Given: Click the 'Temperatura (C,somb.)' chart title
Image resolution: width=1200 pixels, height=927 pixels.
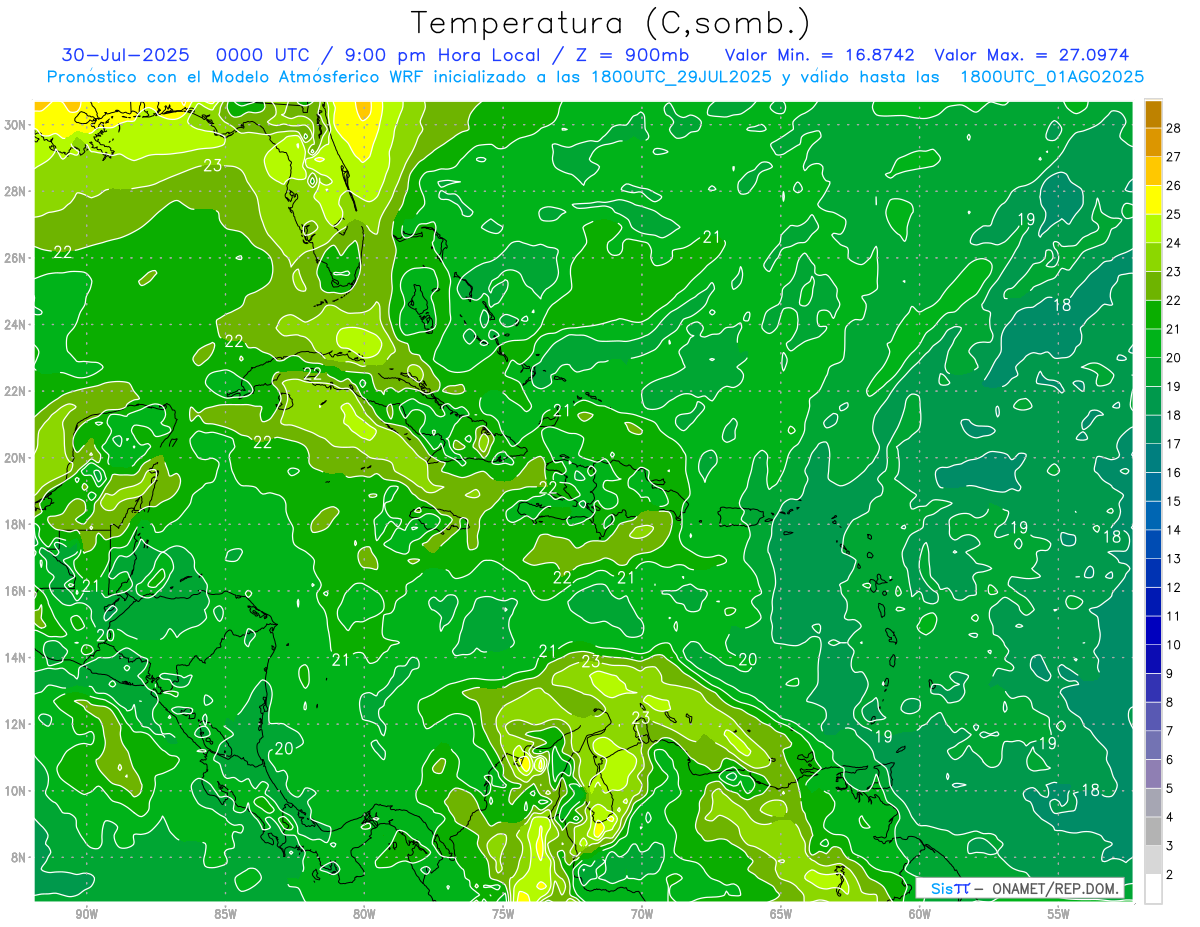Looking at the screenshot, I should pyautogui.click(x=611, y=23).
